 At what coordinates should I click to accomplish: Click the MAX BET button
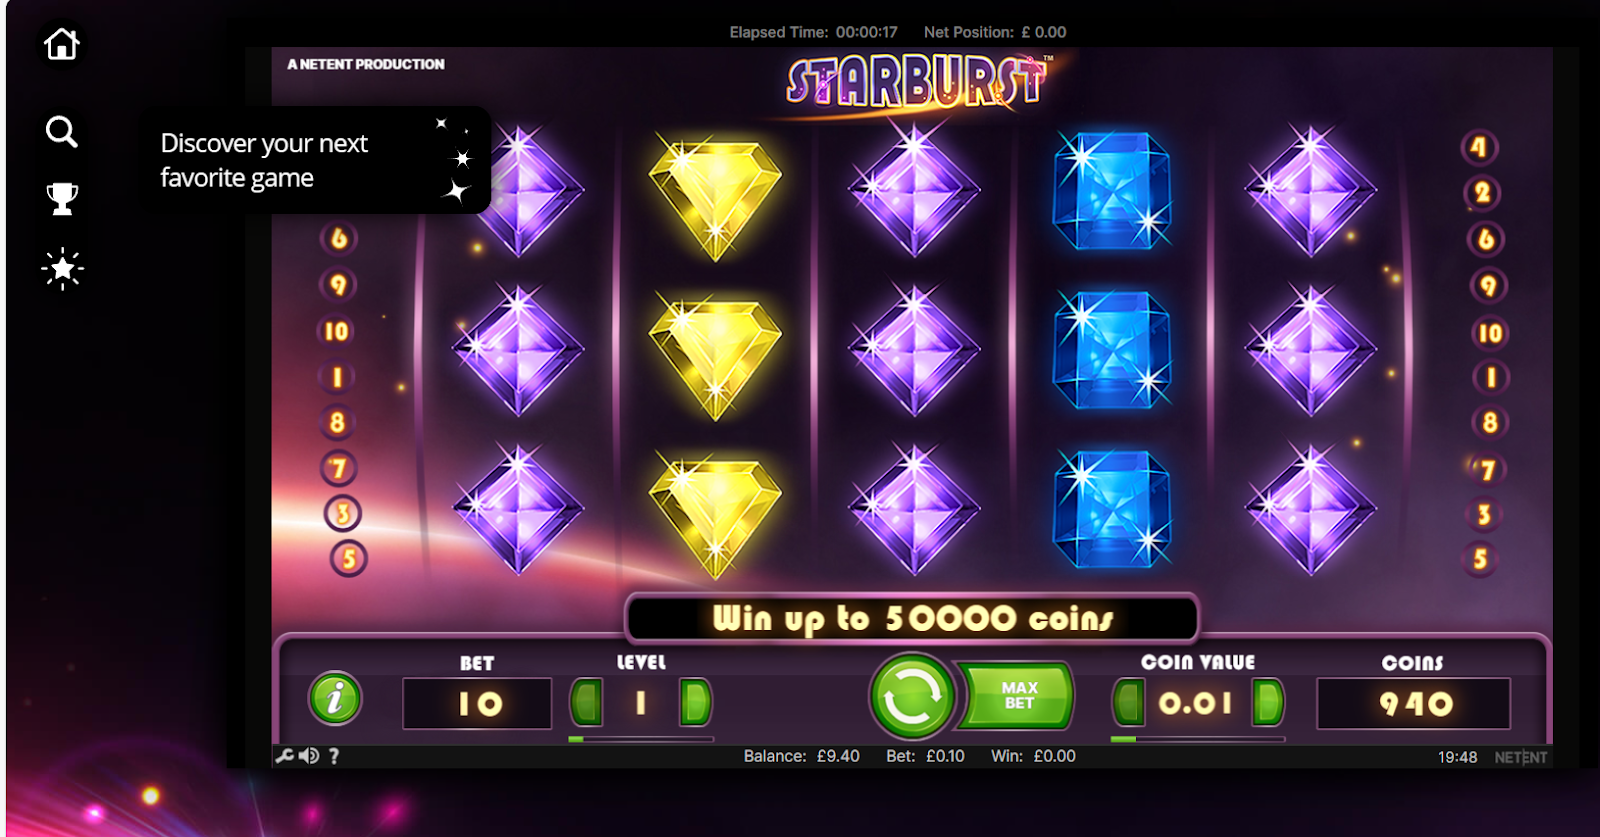tap(1018, 695)
